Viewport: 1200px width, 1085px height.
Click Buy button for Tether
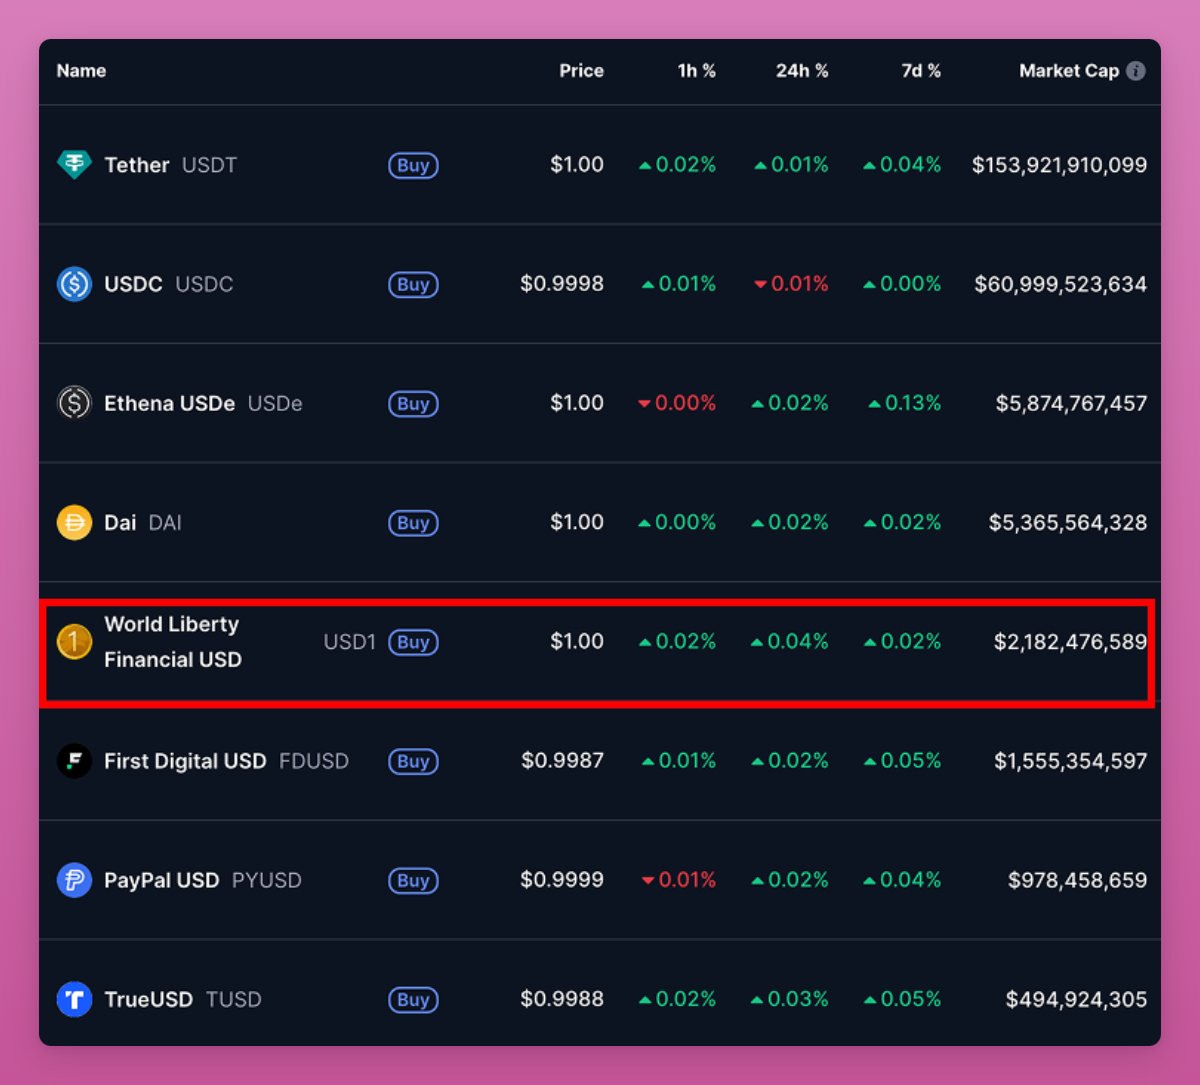413,165
